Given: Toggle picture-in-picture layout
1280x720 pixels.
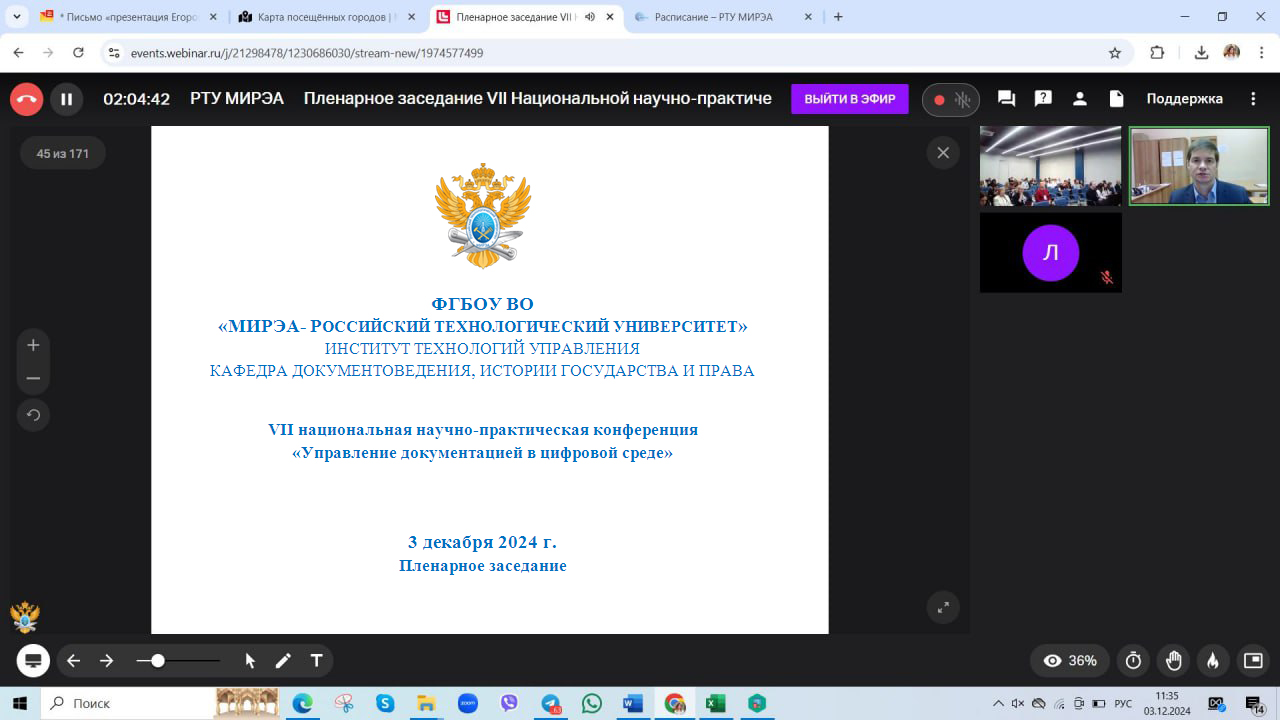Looking at the screenshot, I should click(x=1253, y=661).
